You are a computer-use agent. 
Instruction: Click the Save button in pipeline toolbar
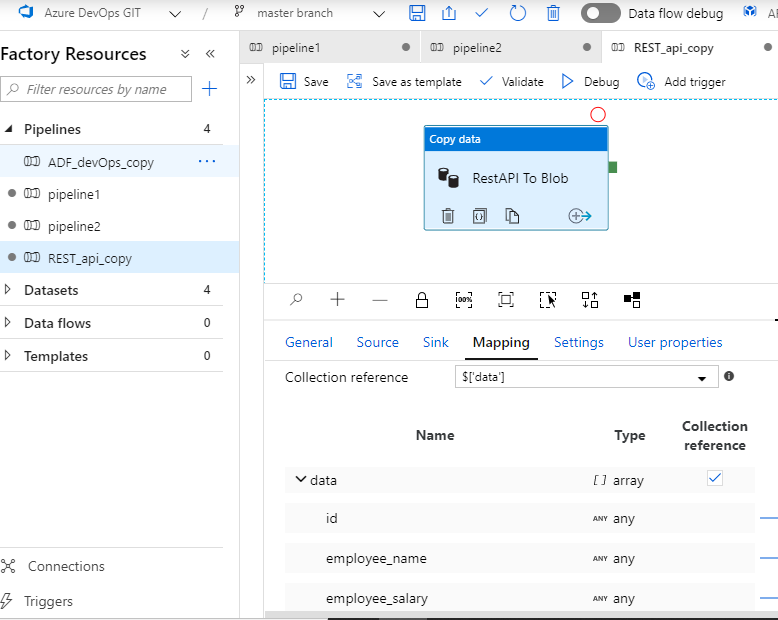(x=304, y=81)
